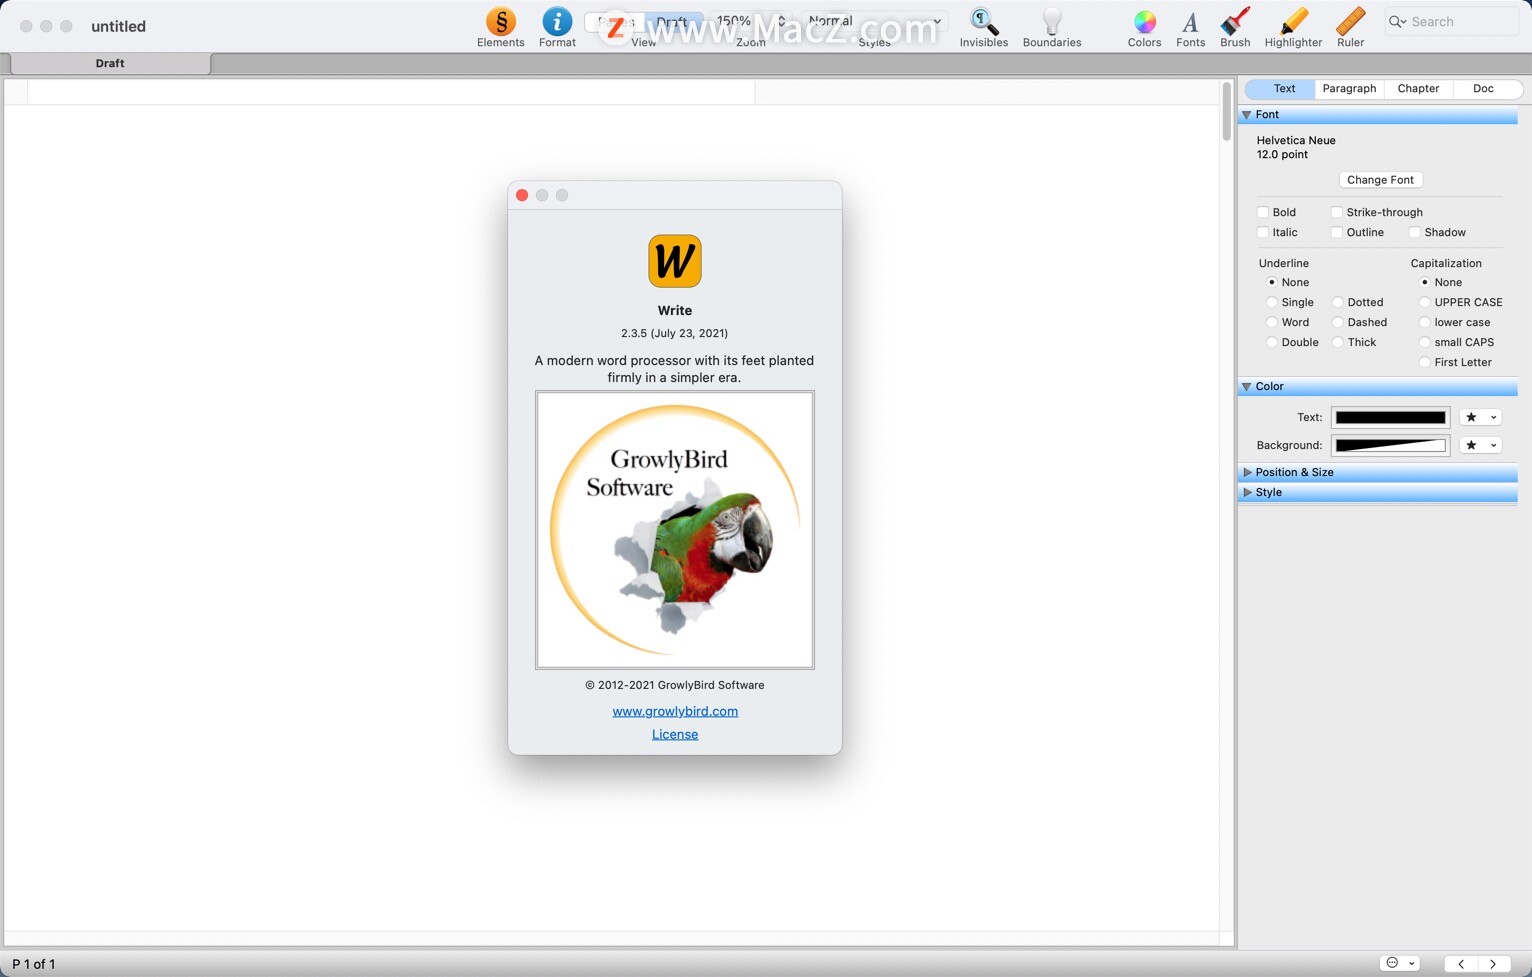Click the Change Font button
Image resolution: width=1532 pixels, height=977 pixels.
pyautogui.click(x=1380, y=180)
